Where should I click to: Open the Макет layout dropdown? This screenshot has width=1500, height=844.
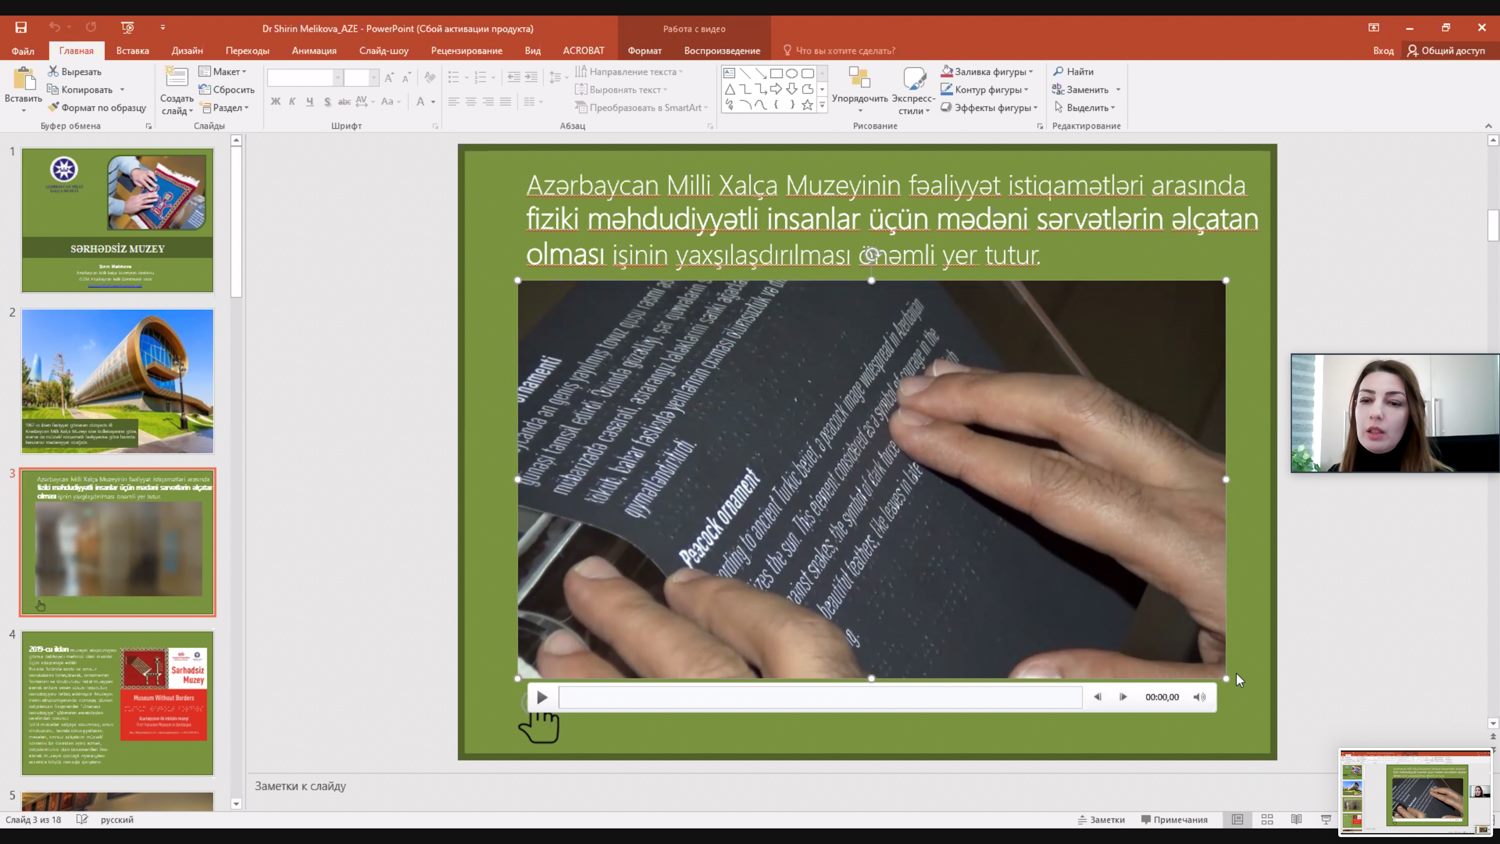pos(222,72)
